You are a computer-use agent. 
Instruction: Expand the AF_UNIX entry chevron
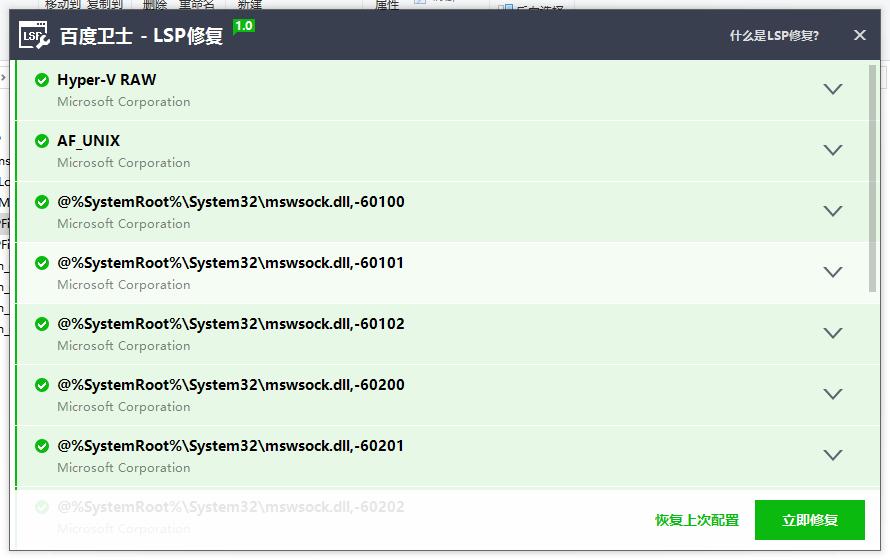point(833,150)
